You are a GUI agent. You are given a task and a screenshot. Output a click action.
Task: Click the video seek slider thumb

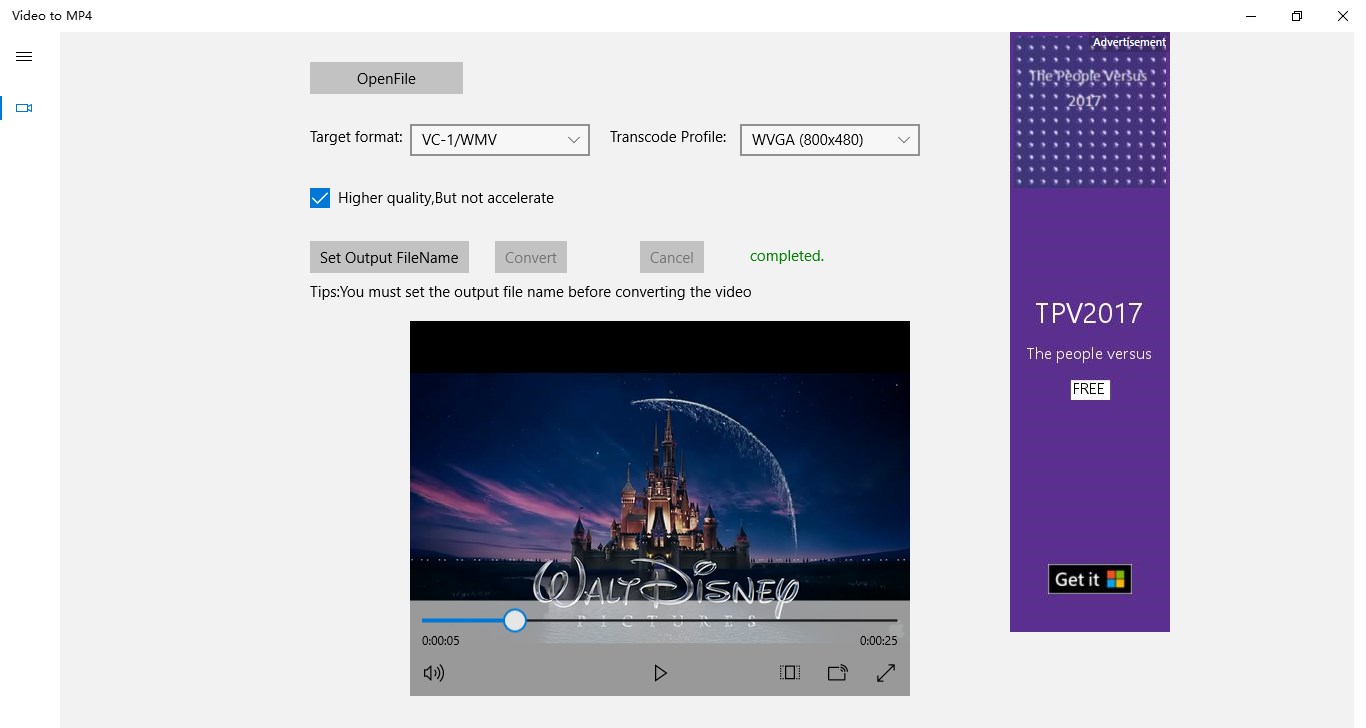coord(515,621)
